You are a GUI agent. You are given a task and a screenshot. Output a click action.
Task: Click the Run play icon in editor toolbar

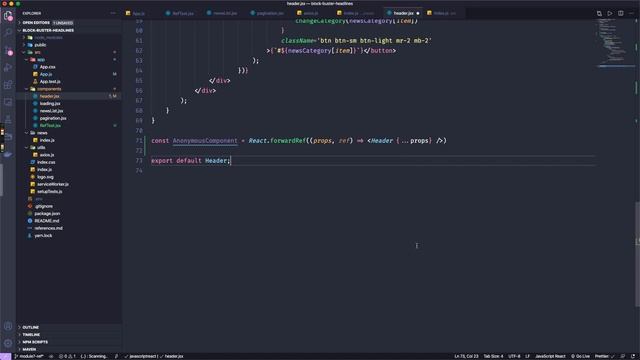click(x=610, y=13)
